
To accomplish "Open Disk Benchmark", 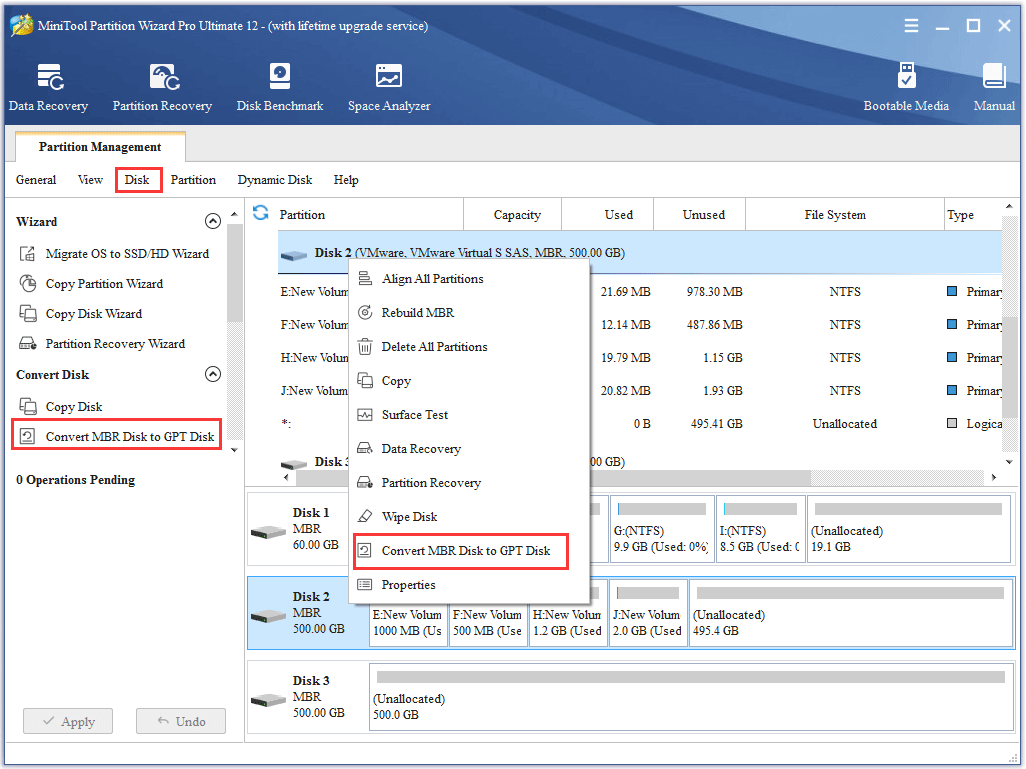I will point(279,86).
